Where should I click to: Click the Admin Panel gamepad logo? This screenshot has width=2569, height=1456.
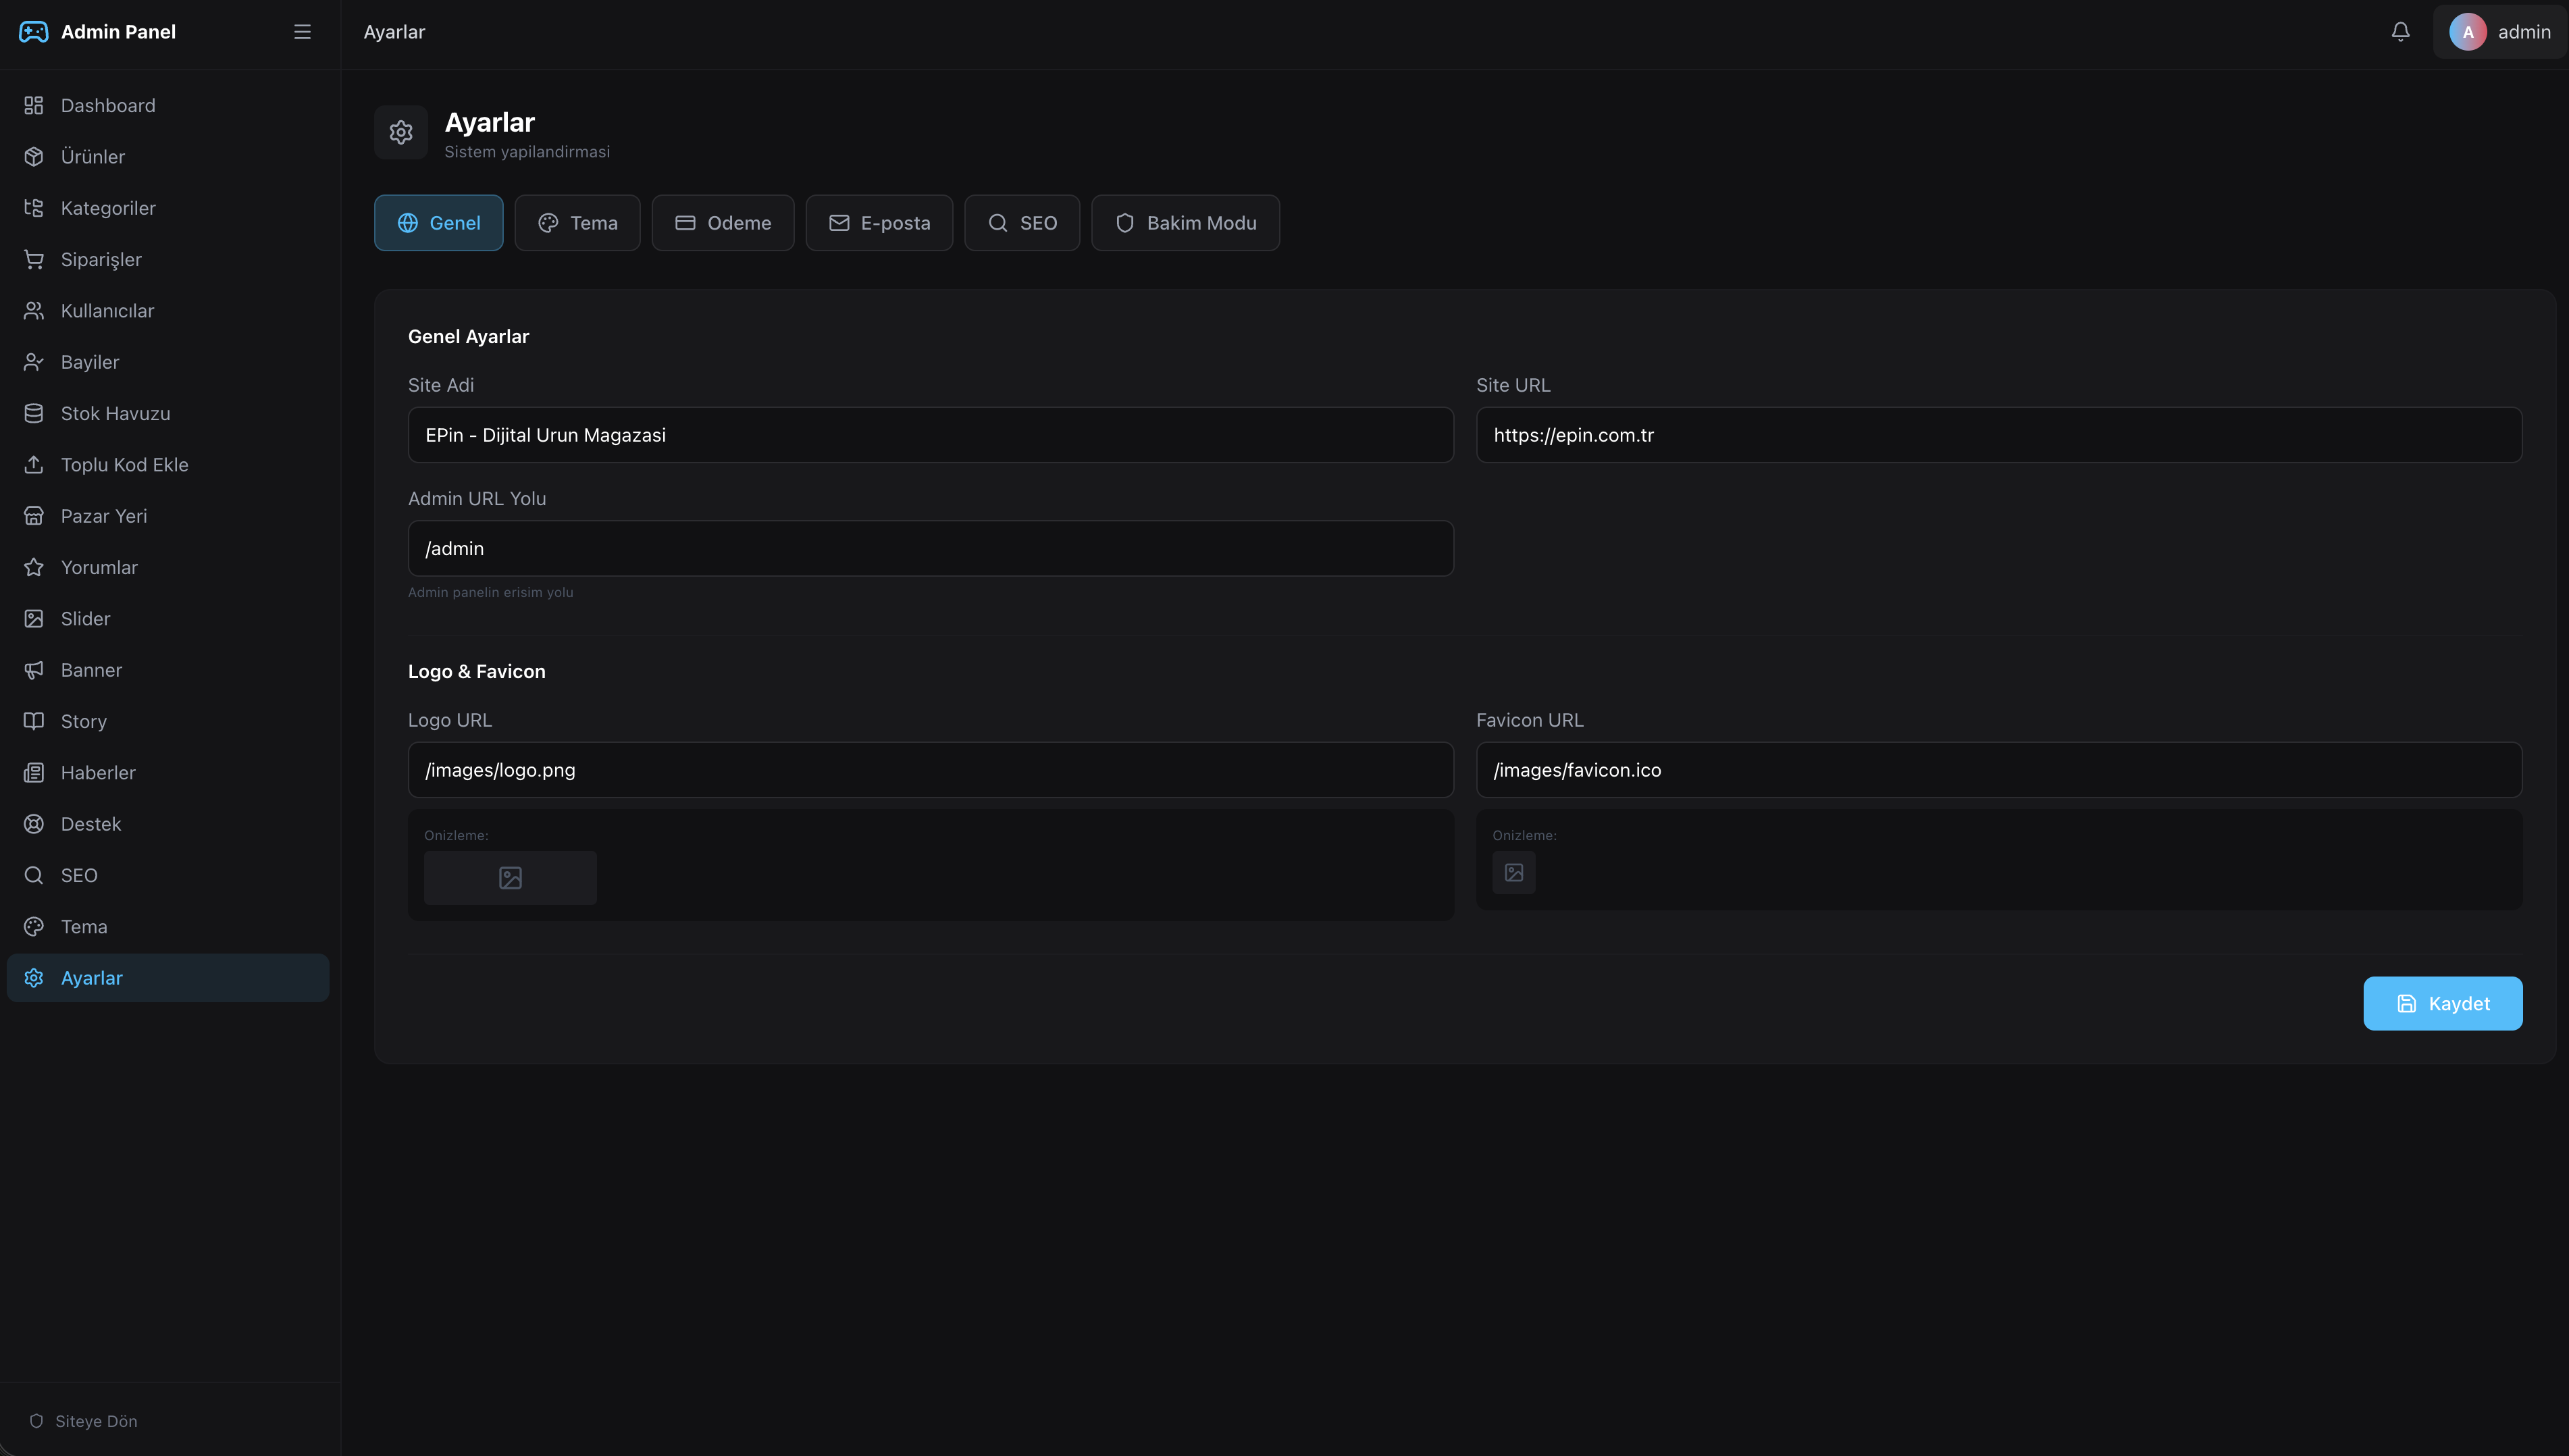coord(34,32)
